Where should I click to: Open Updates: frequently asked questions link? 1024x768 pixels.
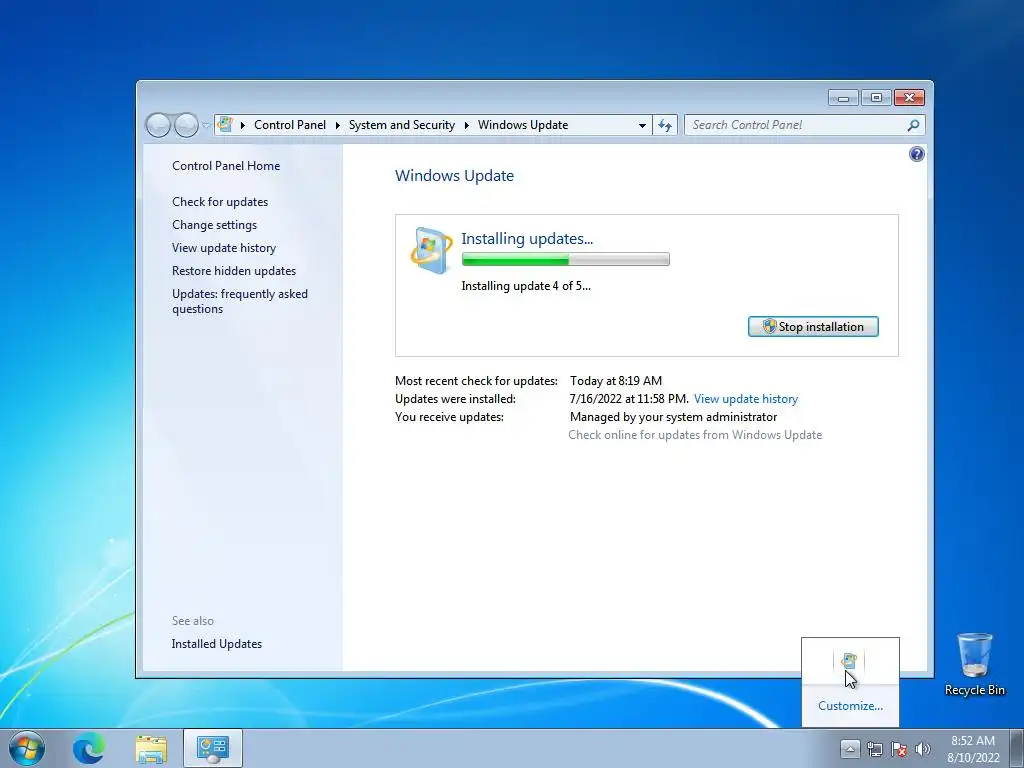click(x=240, y=301)
